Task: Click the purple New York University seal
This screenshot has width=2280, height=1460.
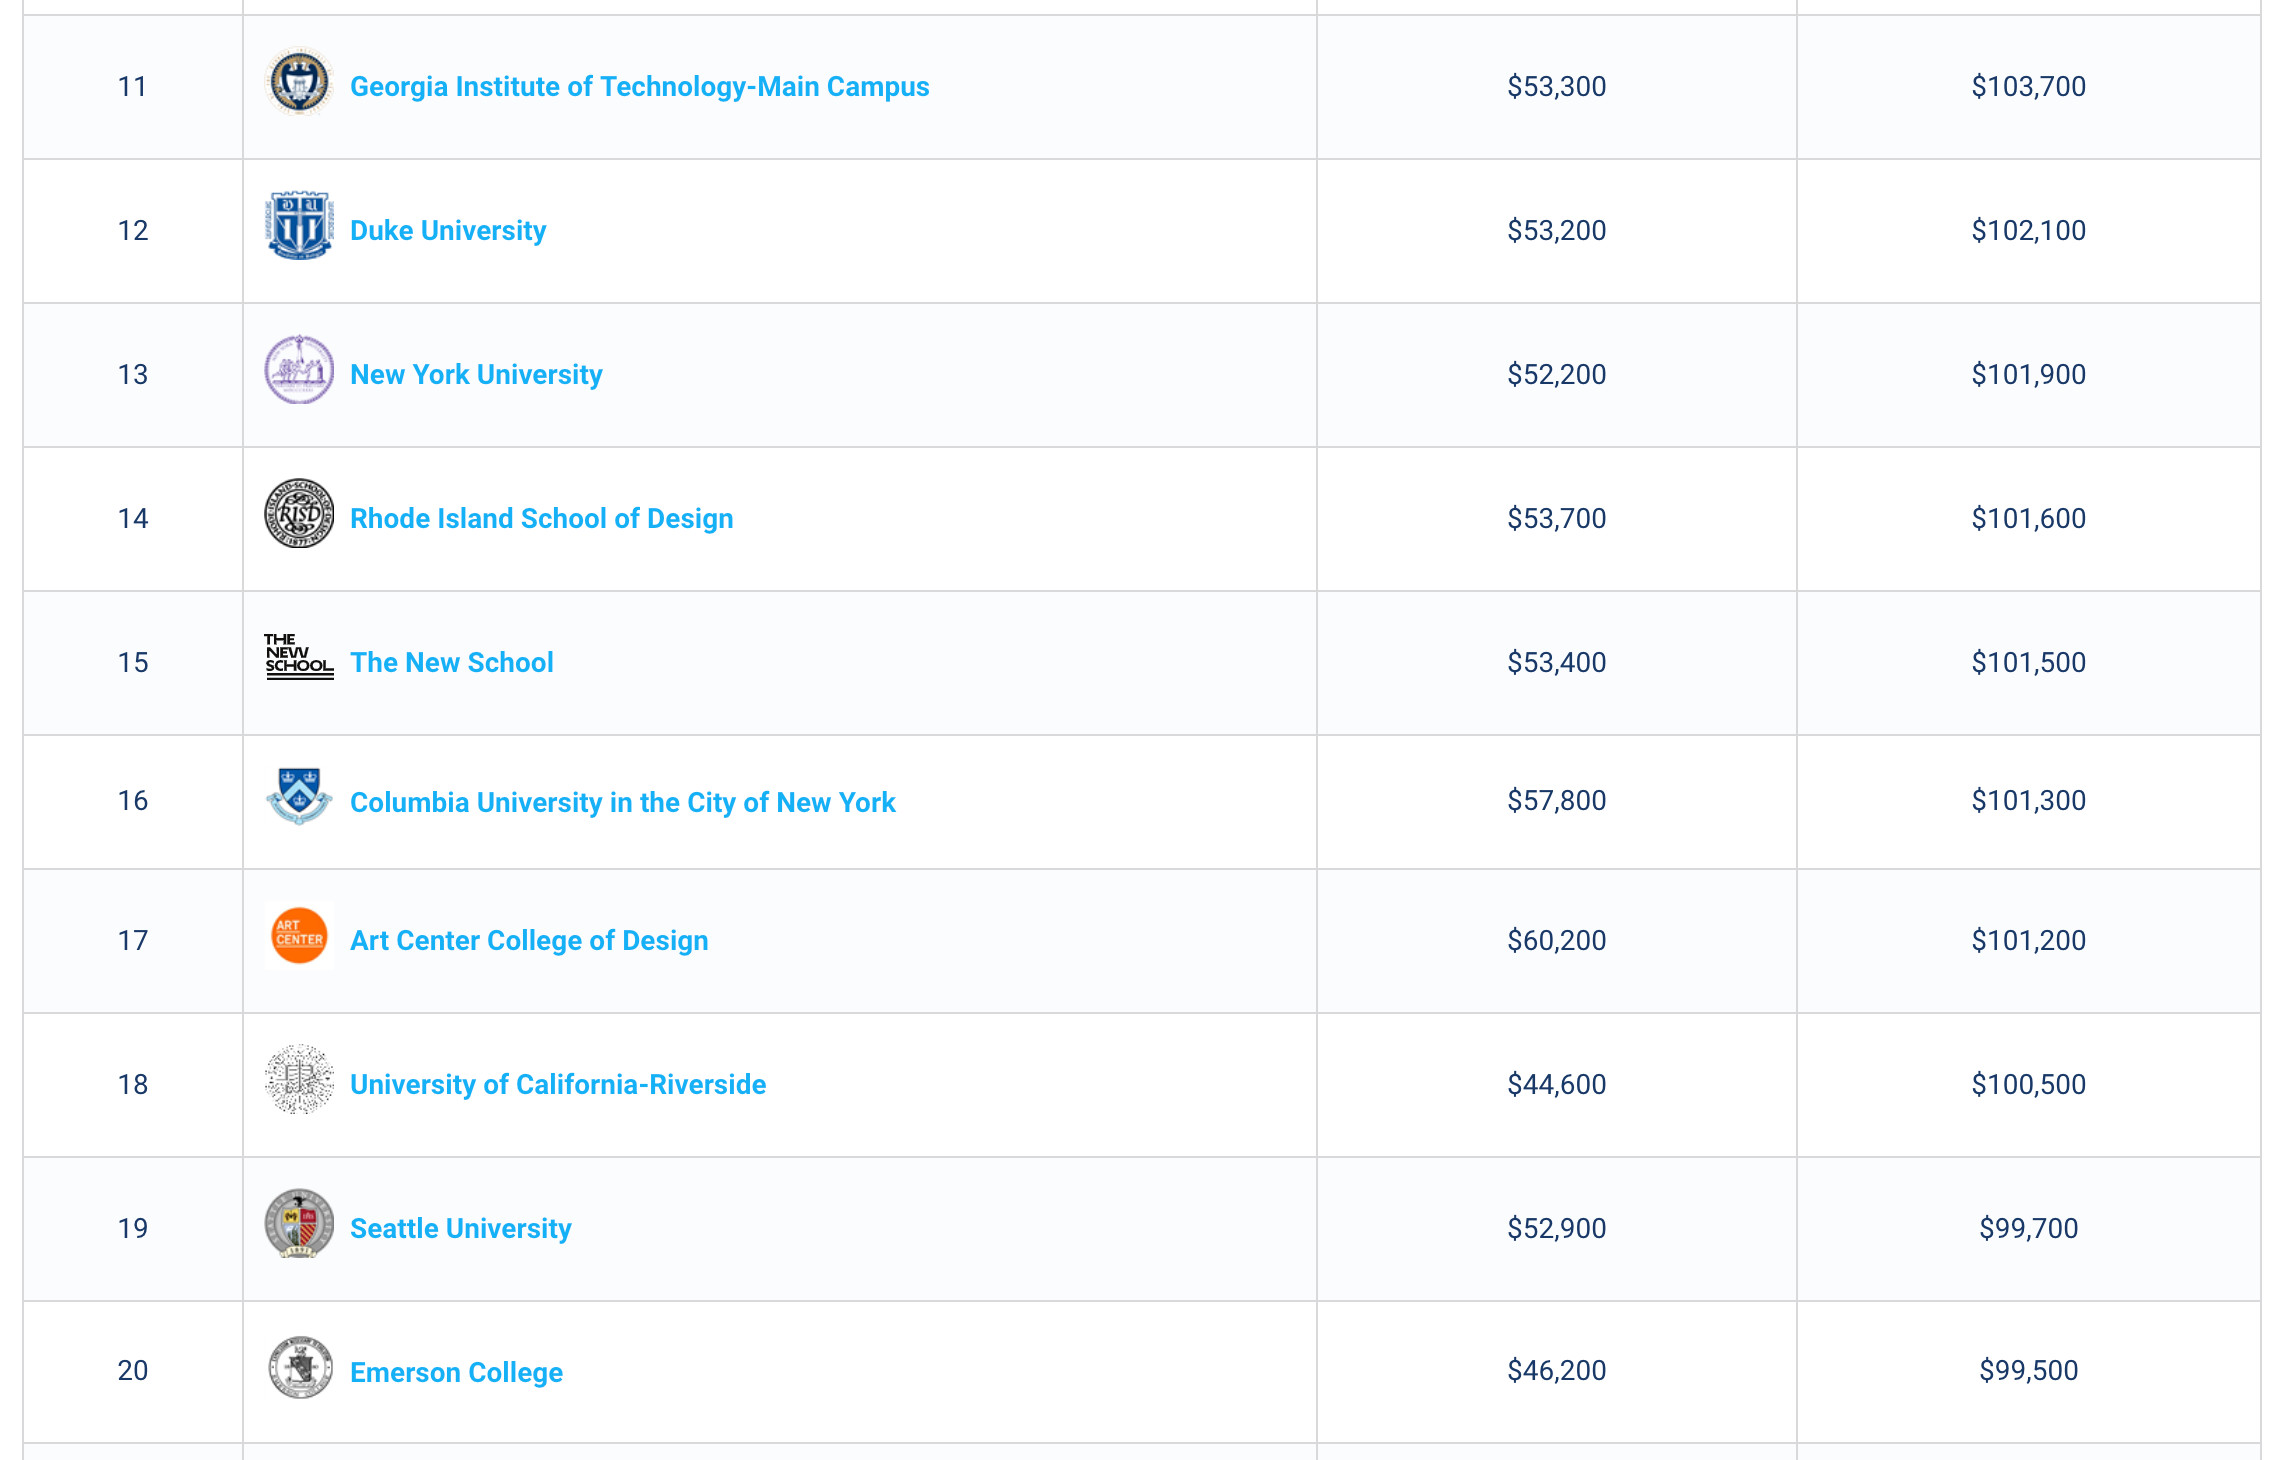Action: (x=299, y=370)
